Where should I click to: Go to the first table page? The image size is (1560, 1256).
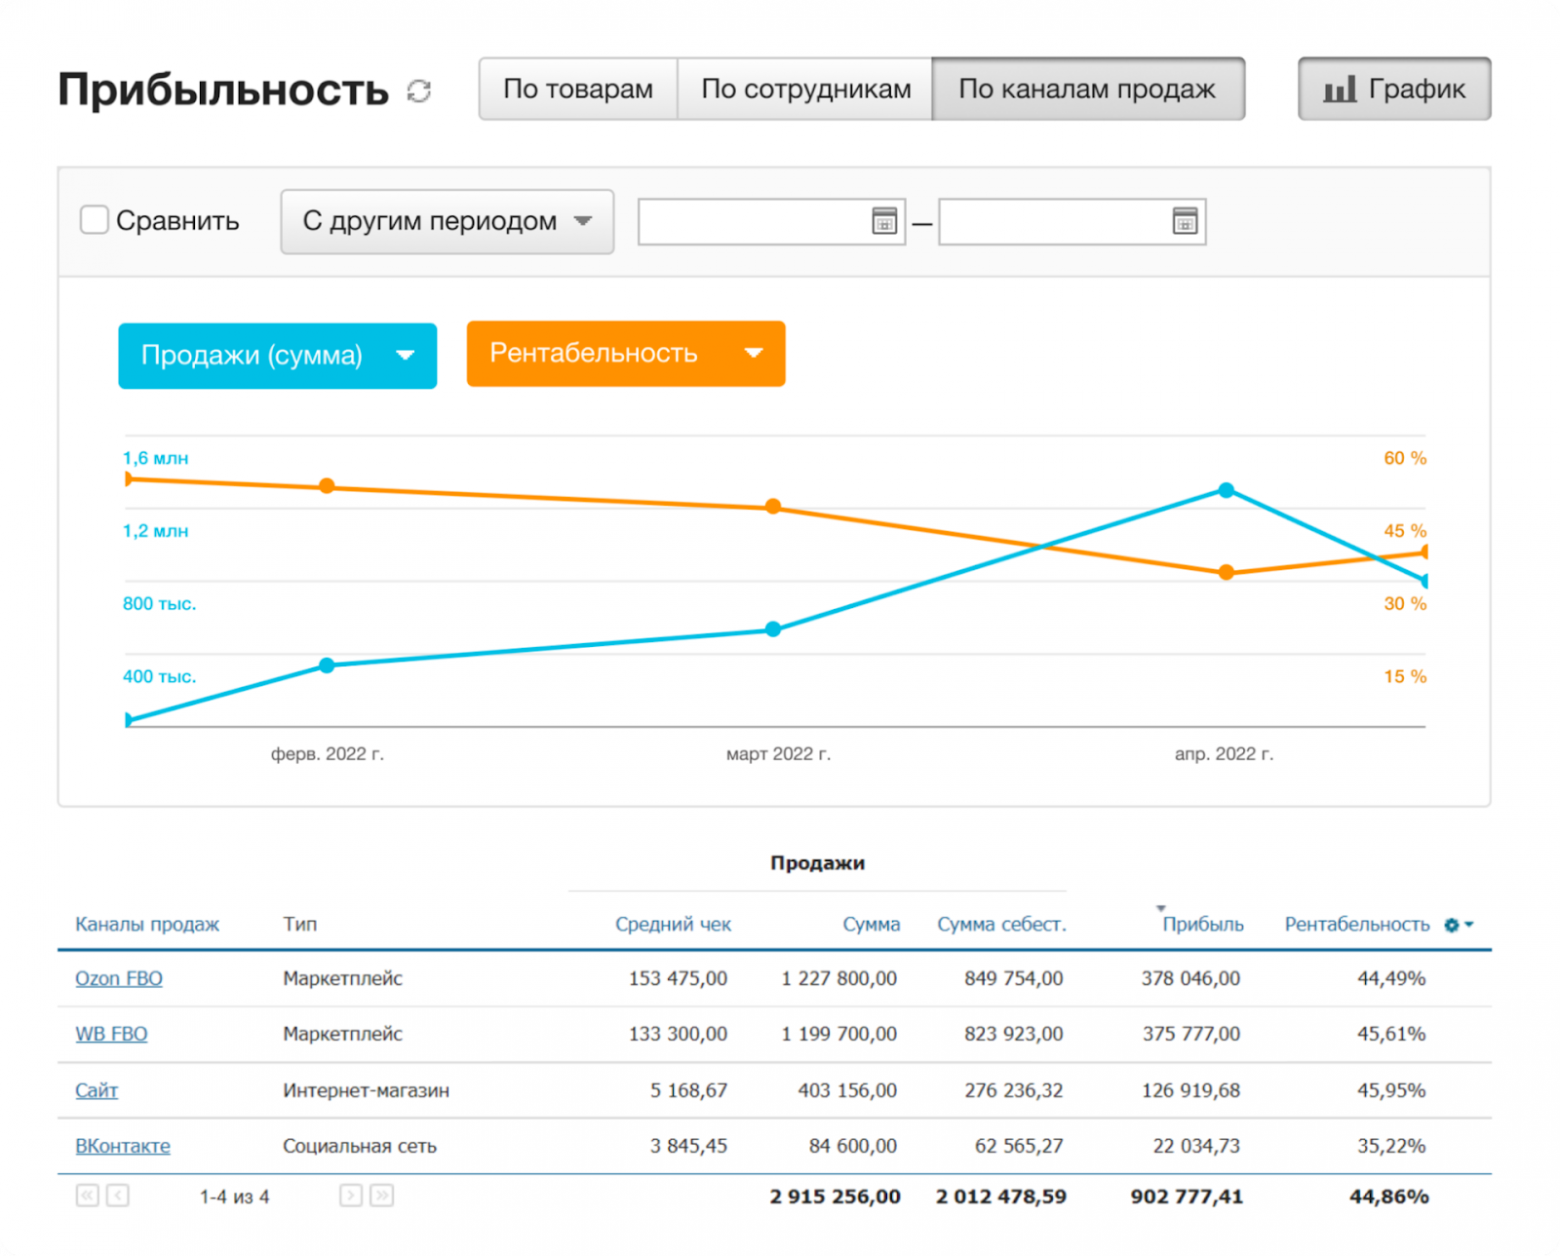(x=88, y=1195)
